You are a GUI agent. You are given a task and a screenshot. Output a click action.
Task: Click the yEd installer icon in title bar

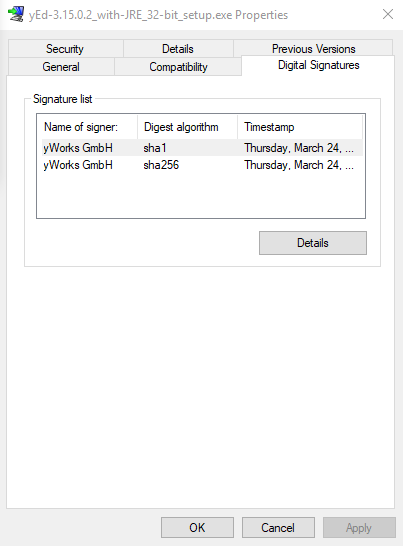coord(16,14)
